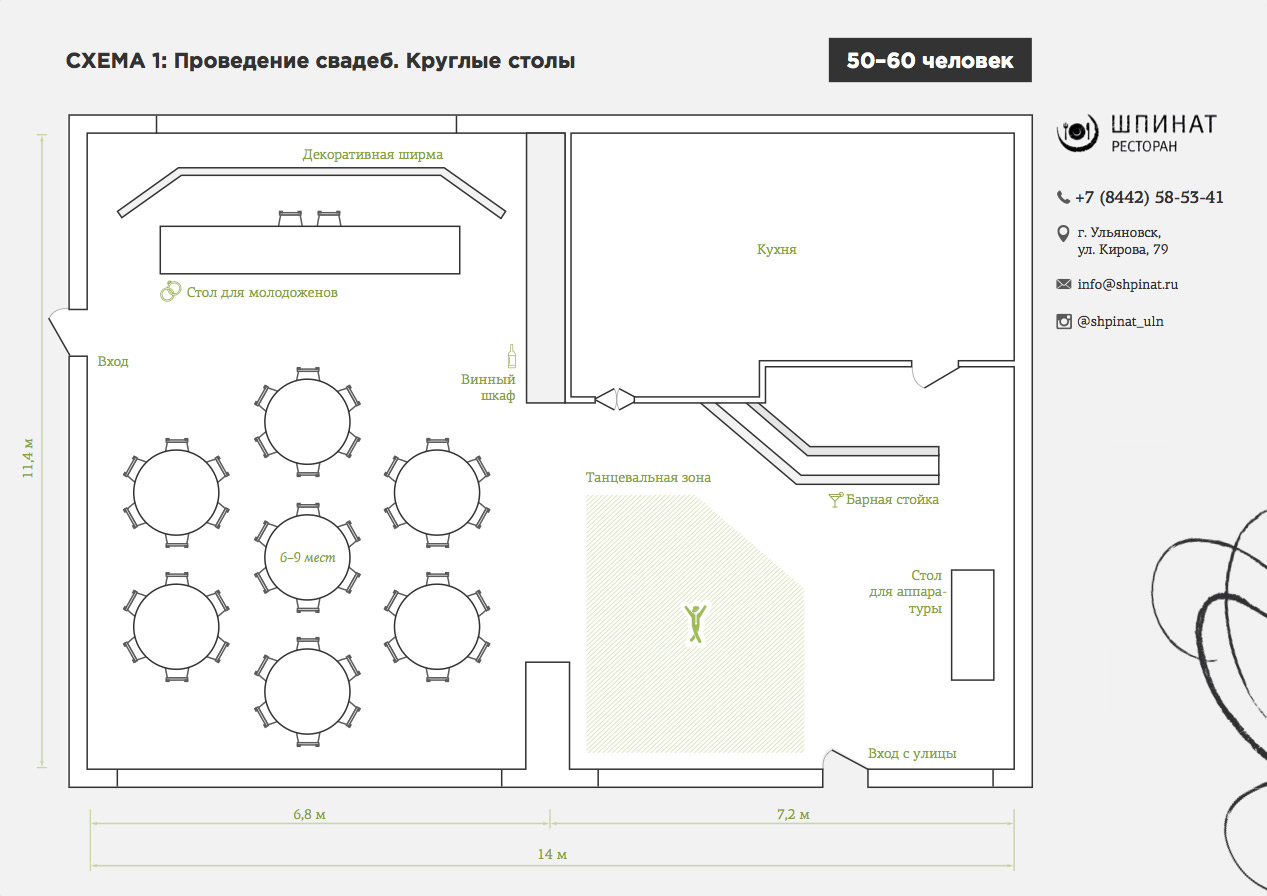
Task: Click the cocktail glass bar icon
Action: click(835, 499)
